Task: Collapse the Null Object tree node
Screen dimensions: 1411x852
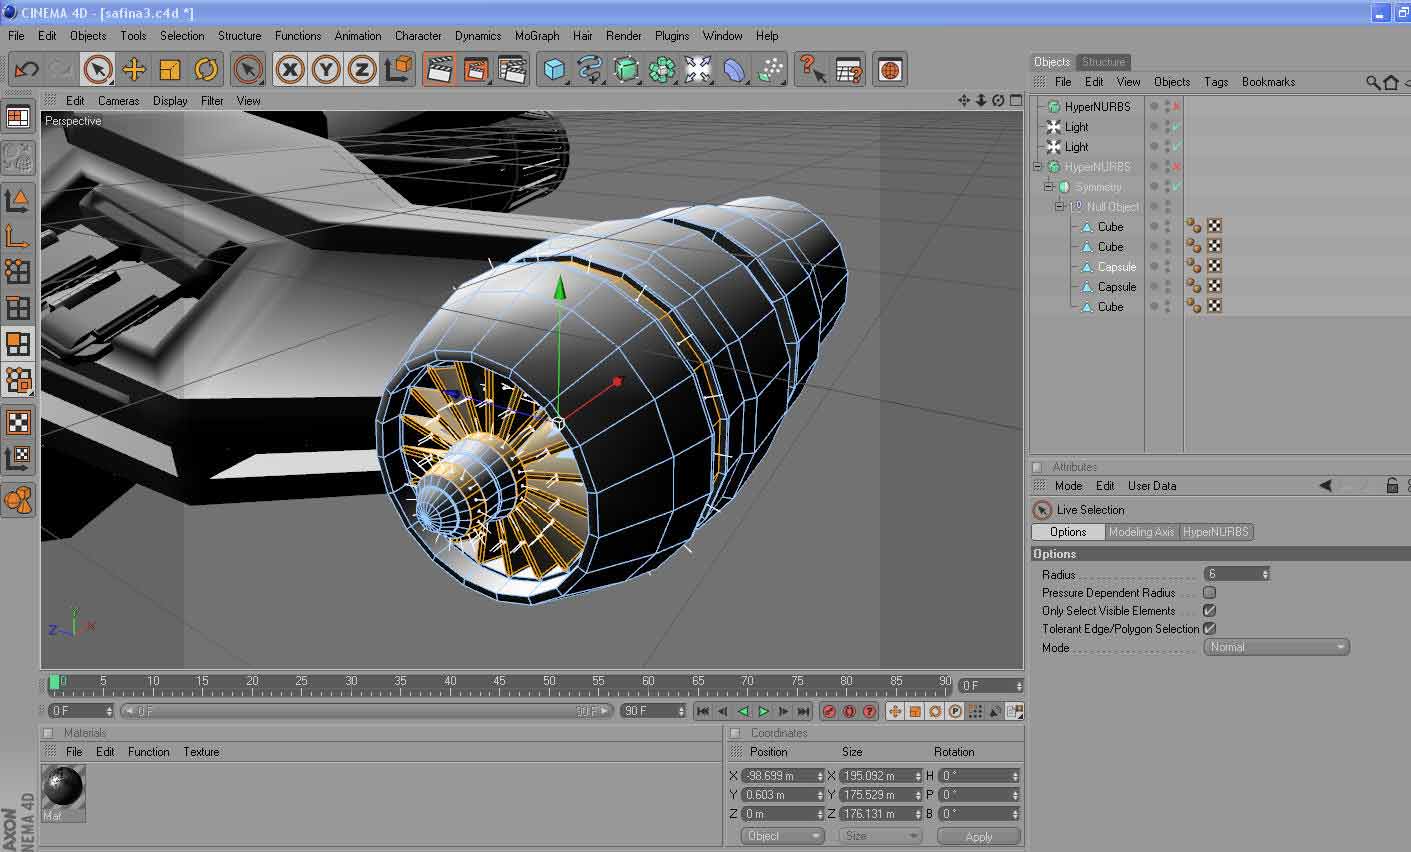Action: point(1059,207)
